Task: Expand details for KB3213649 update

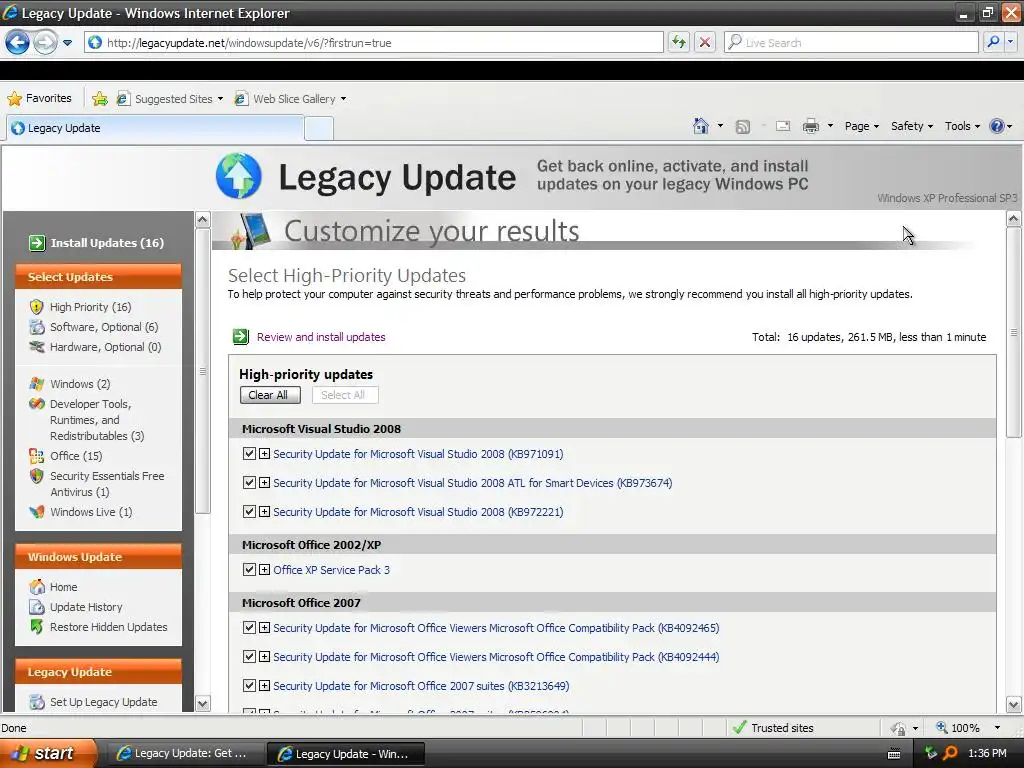Action: coord(264,686)
